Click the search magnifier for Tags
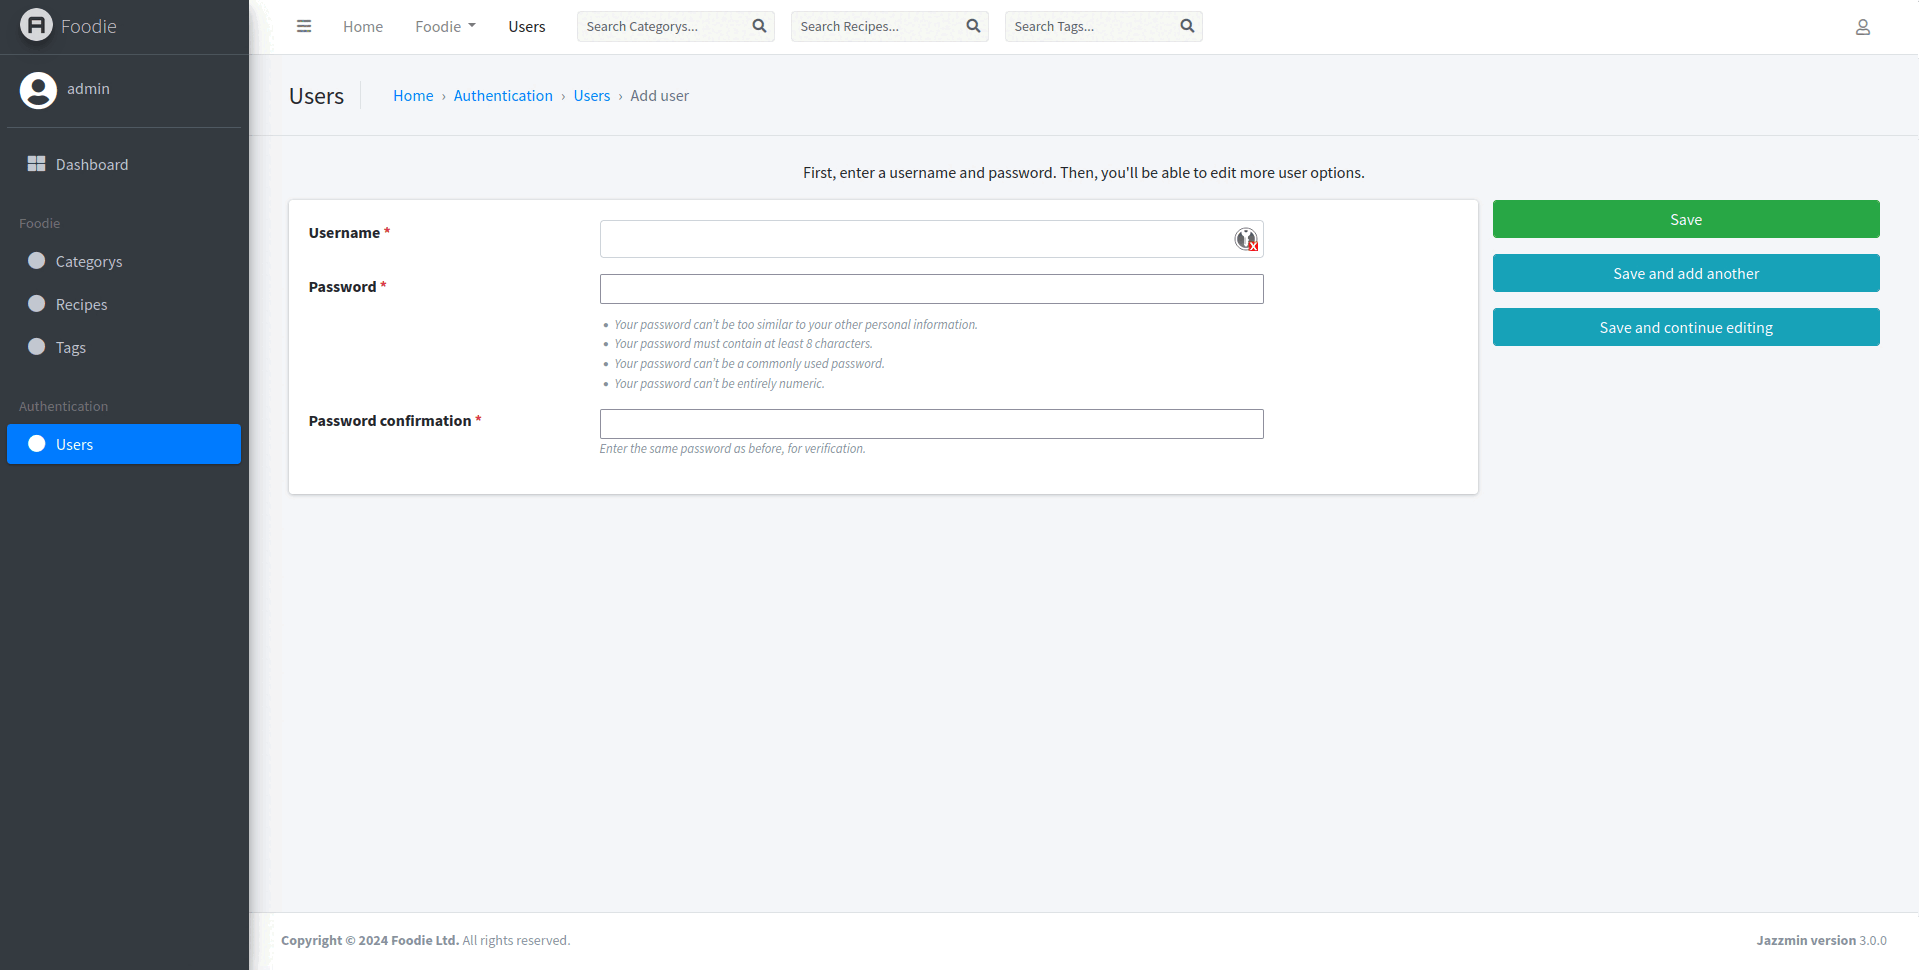This screenshot has height=970, width=1919. (1187, 26)
